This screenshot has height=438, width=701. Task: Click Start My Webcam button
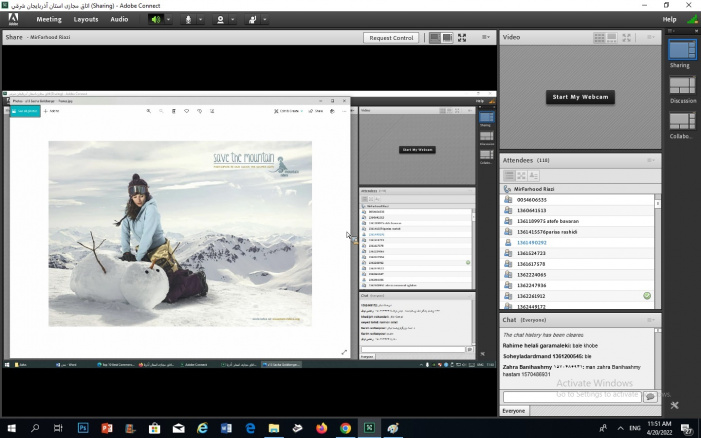[x=579, y=97]
